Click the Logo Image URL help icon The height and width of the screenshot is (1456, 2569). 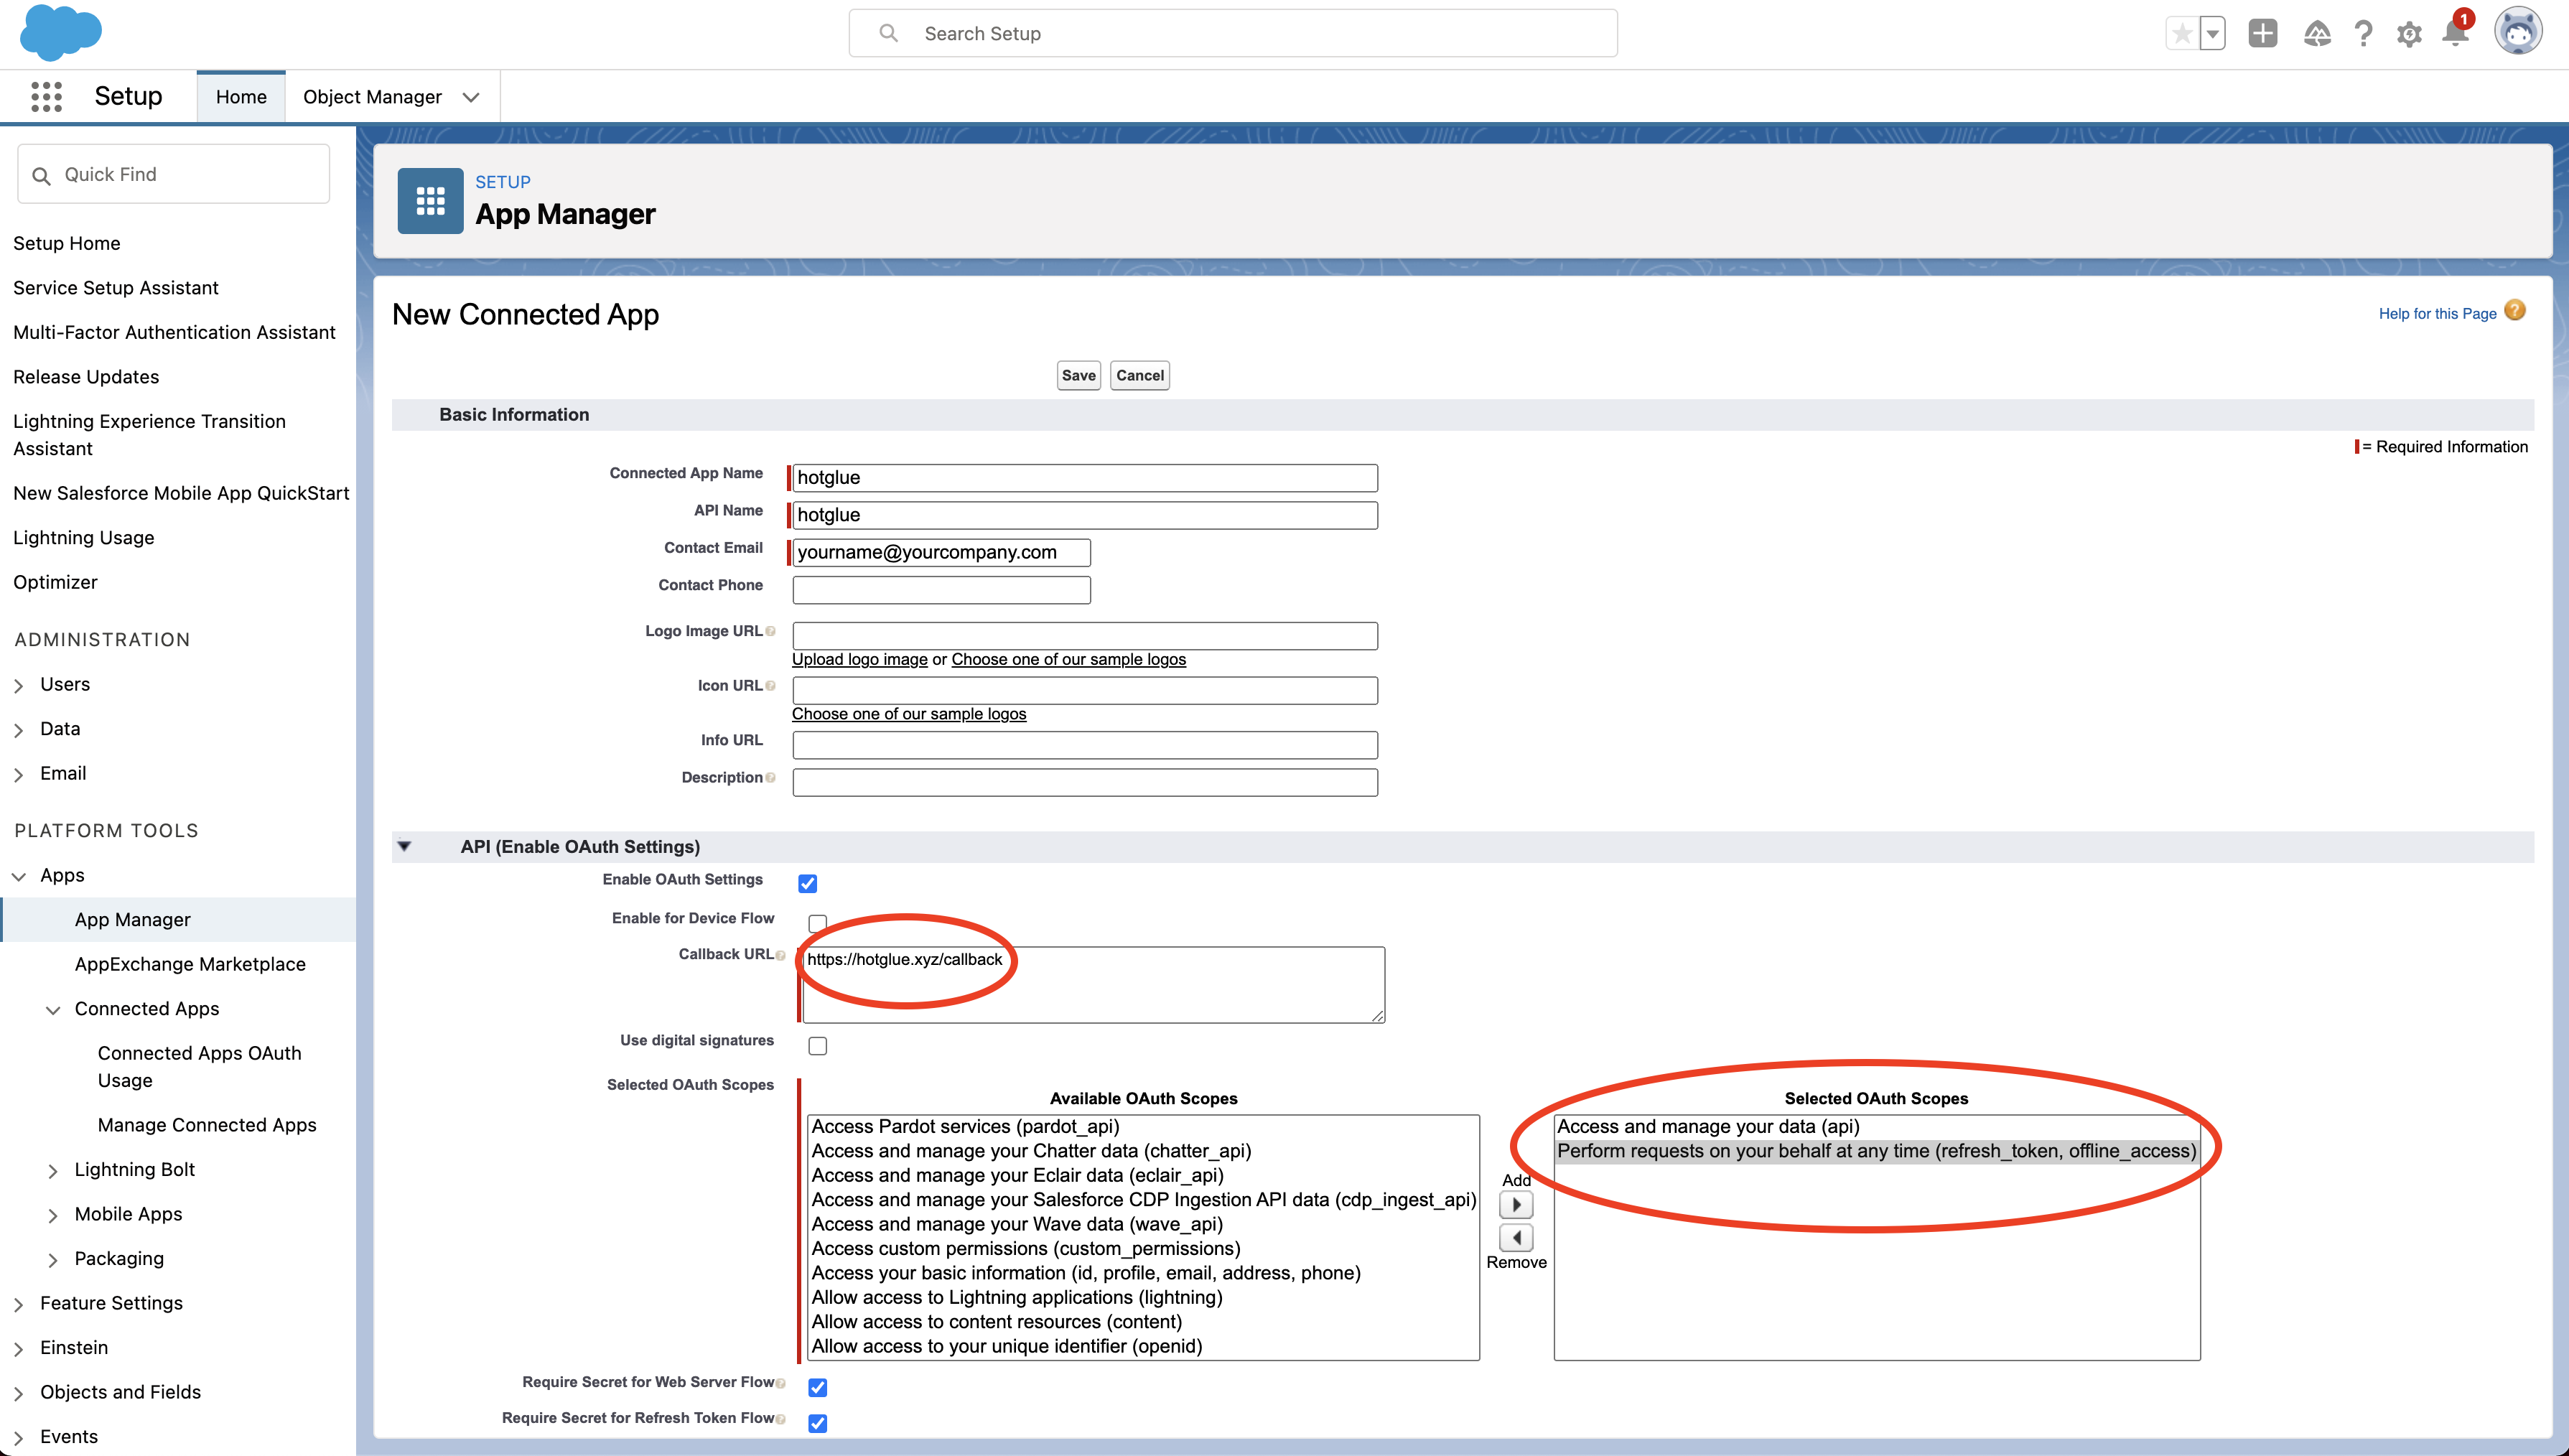click(x=770, y=631)
